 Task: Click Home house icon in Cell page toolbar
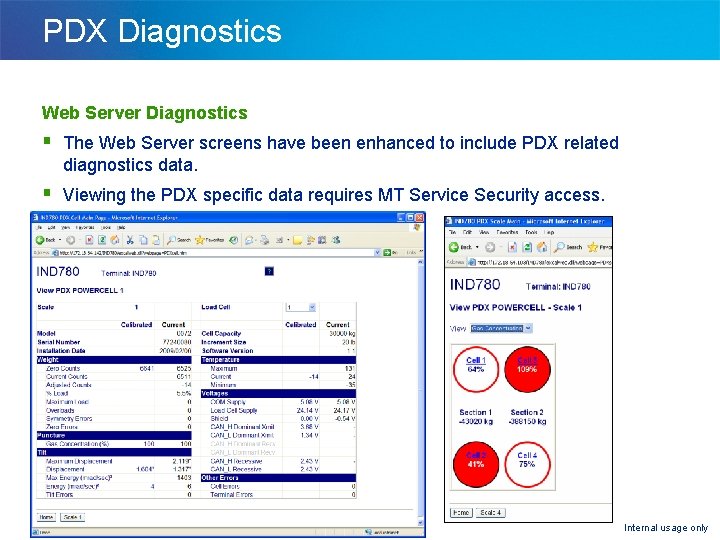coord(115,240)
